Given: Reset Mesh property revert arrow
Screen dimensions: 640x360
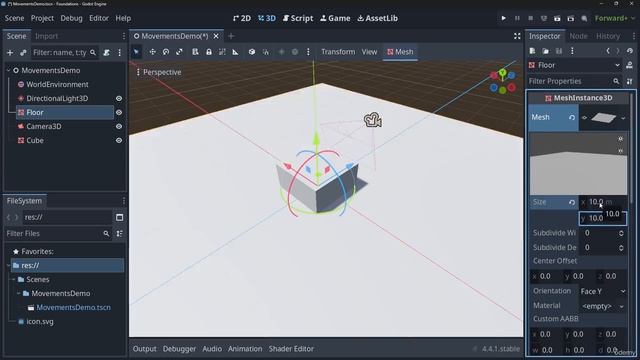Looking at the screenshot, I should [x=572, y=118].
